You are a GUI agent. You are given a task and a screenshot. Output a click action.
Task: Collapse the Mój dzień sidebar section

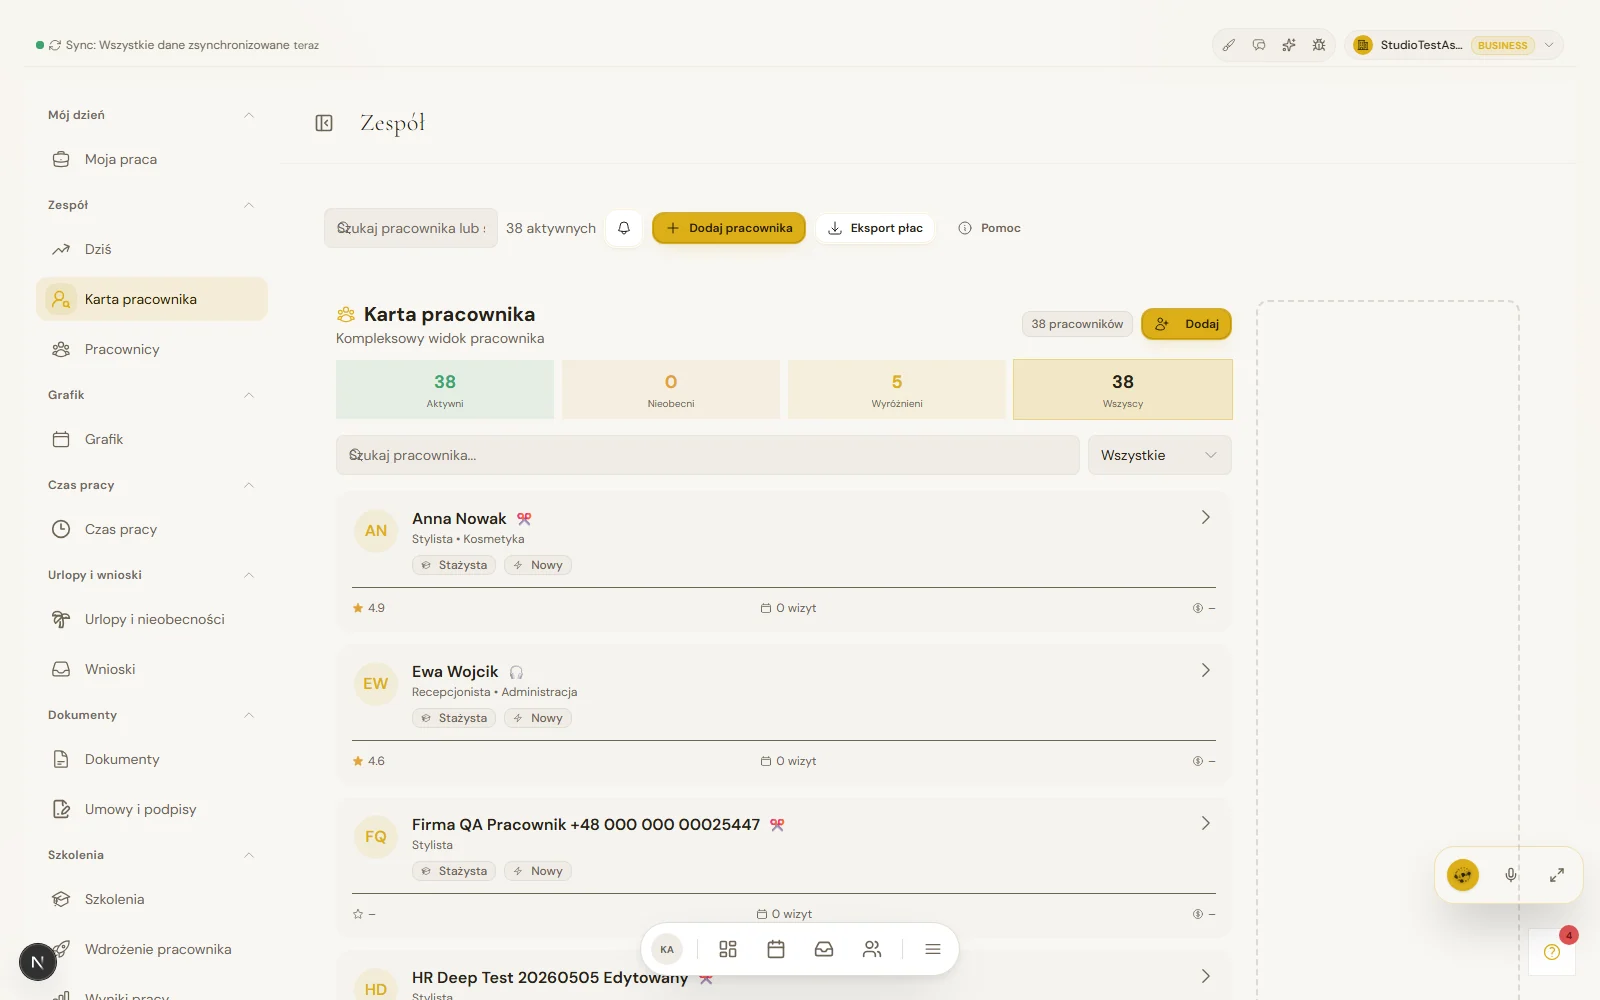[249, 115]
